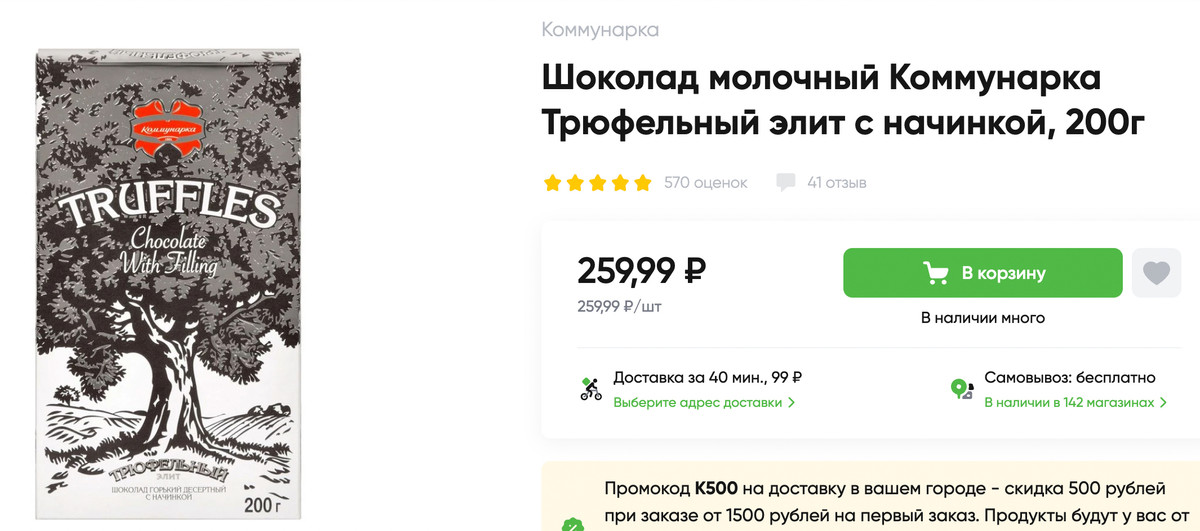
Task: Open the 'Коммунарка' brand link
Action: tap(600, 30)
